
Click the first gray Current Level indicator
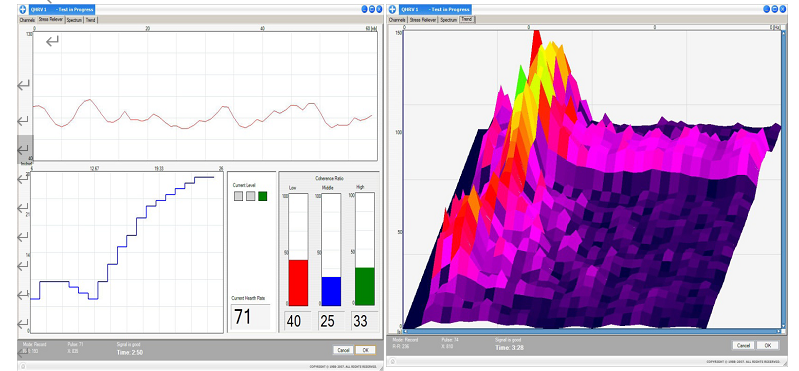click(238, 196)
